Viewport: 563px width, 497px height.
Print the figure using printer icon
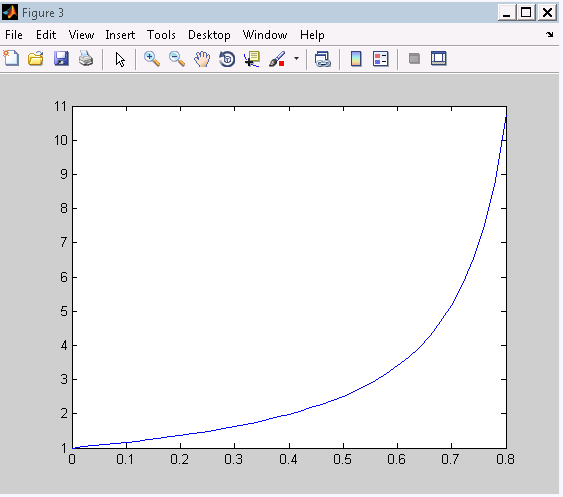86,59
